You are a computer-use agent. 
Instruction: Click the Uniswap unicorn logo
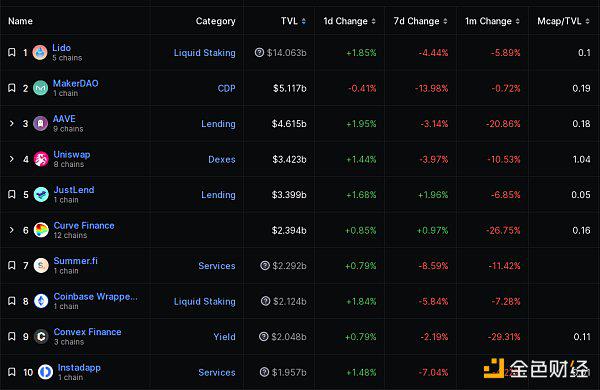point(41,159)
